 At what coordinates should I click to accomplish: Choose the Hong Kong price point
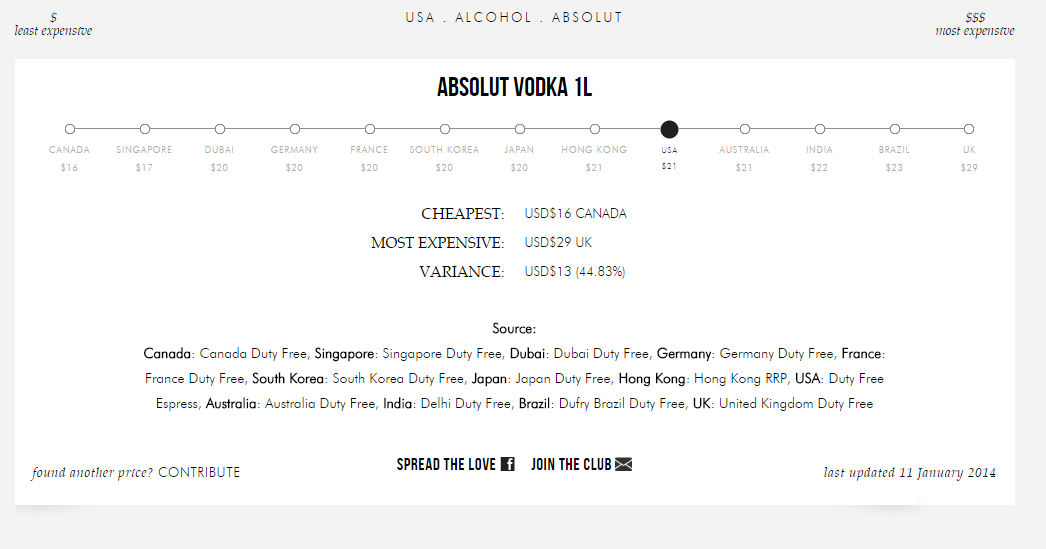point(595,129)
